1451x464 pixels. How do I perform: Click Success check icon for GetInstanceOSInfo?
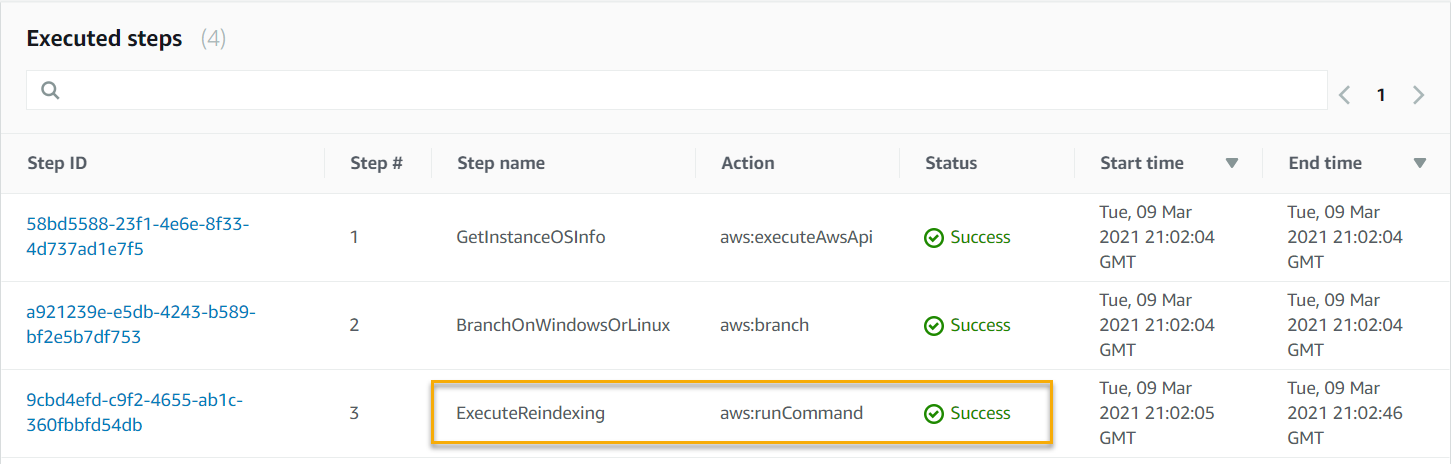point(934,238)
